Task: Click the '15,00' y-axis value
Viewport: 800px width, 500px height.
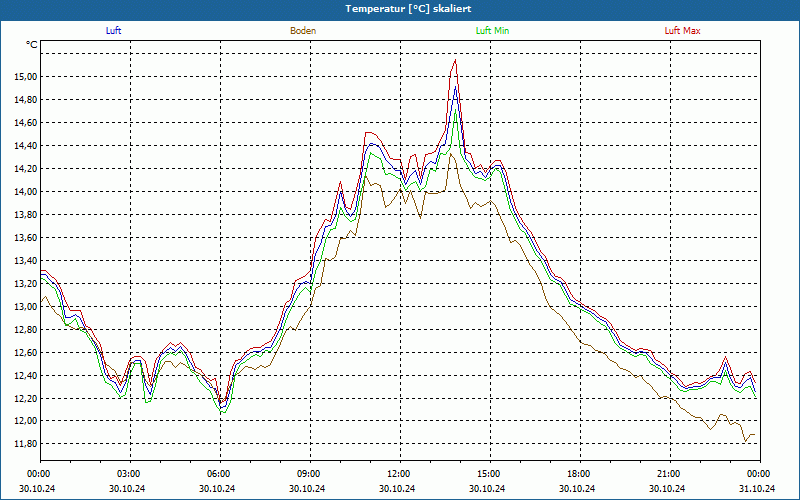Action: coord(27,77)
